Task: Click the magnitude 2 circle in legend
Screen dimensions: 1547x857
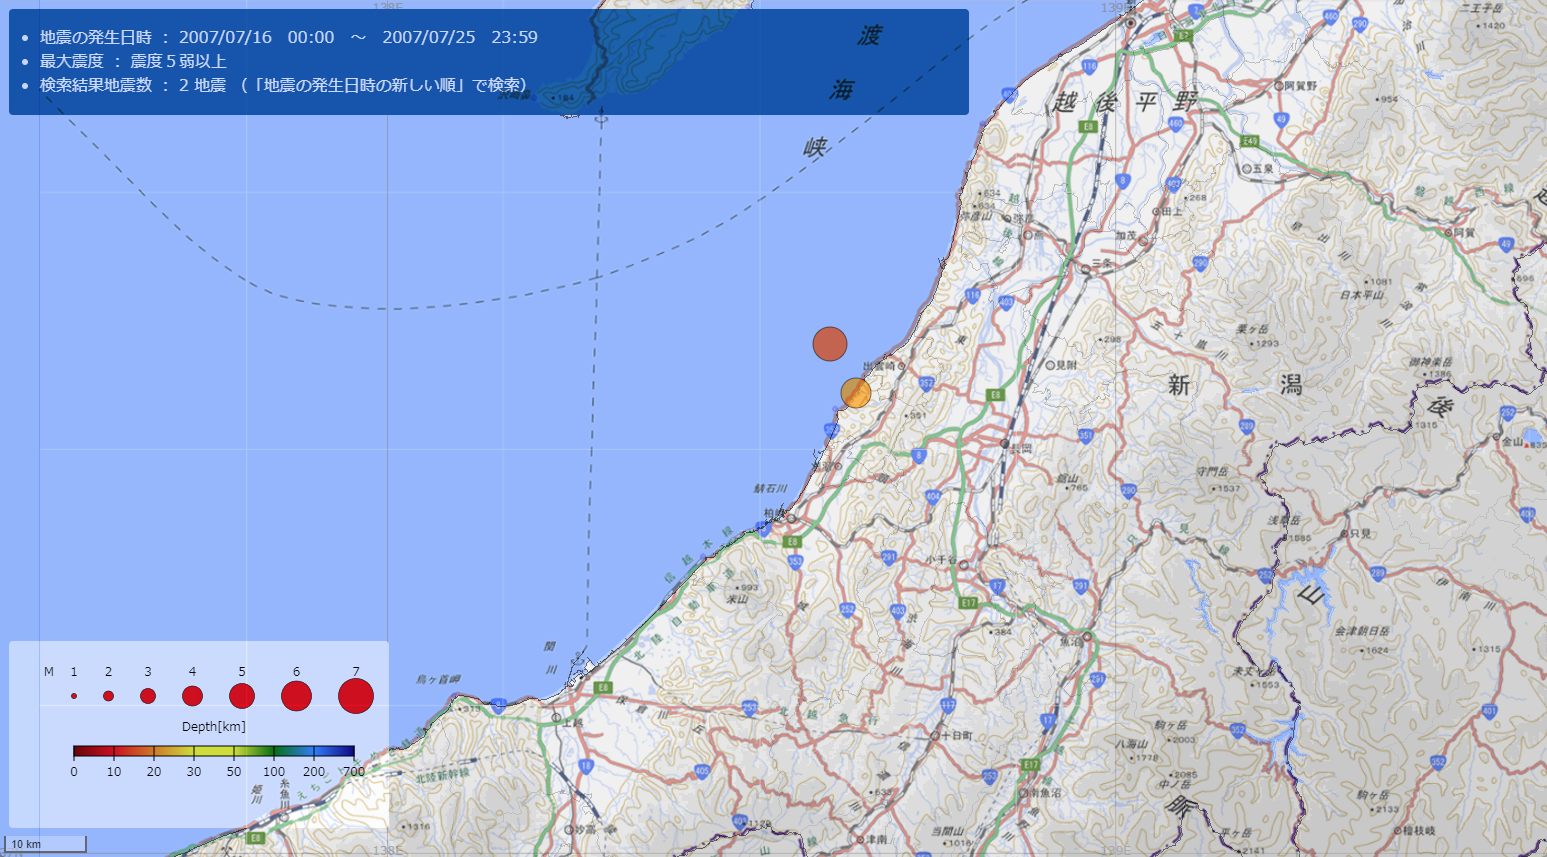Action: pos(108,696)
